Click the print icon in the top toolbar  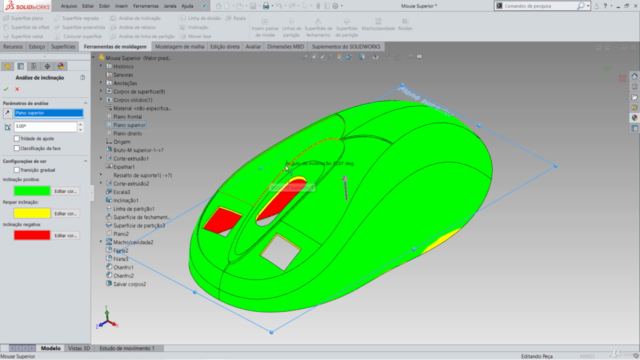click(x=266, y=6)
